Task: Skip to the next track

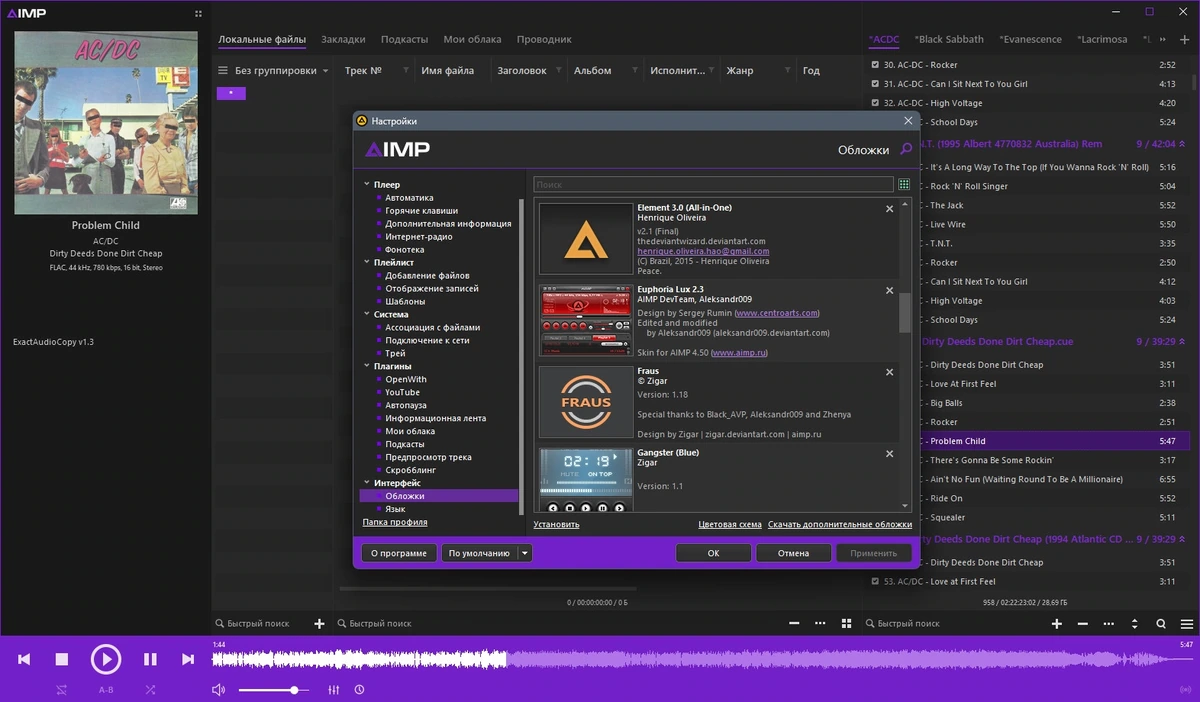Action: tap(187, 660)
